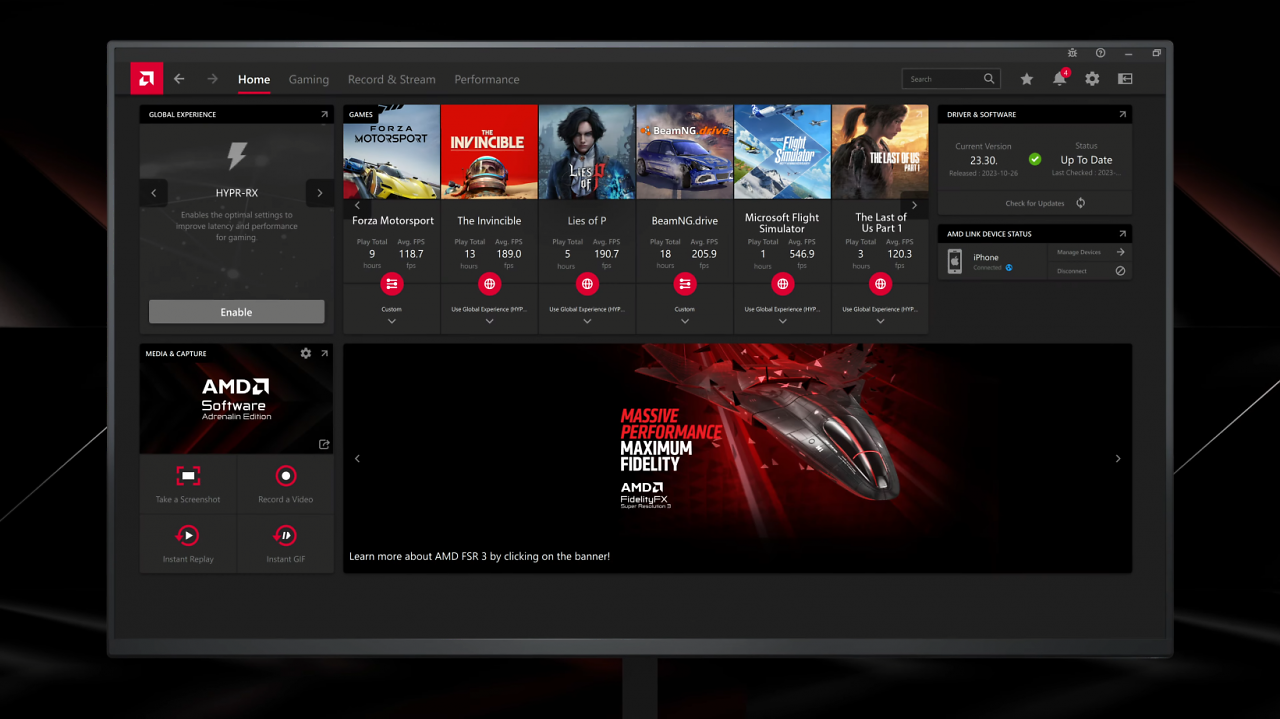Click The Invincible global experience icon
Image resolution: width=1280 pixels, height=719 pixels.
(x=489, y=284)
